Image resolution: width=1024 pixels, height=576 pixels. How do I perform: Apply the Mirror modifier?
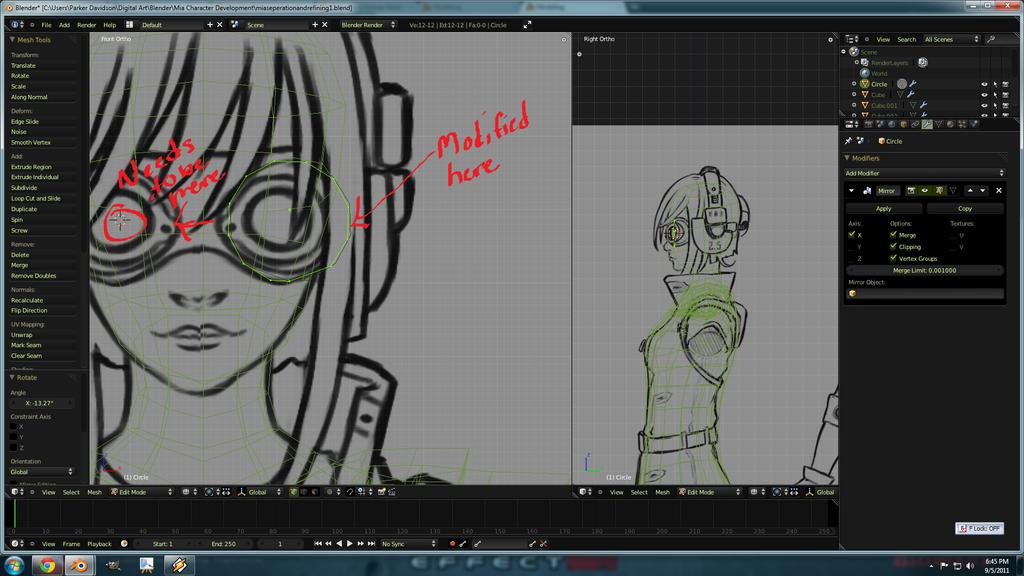click(884, 208)
